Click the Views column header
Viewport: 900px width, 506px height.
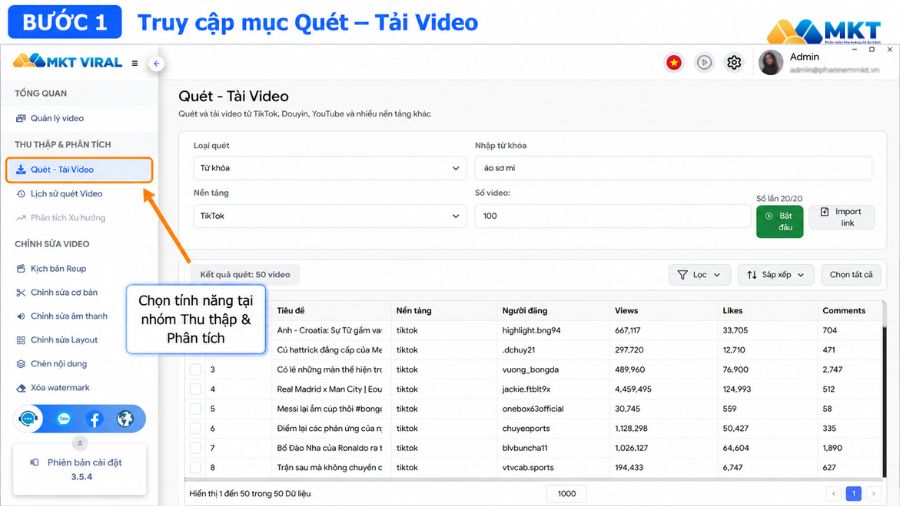pyautogui.click(x=626, y=310)
